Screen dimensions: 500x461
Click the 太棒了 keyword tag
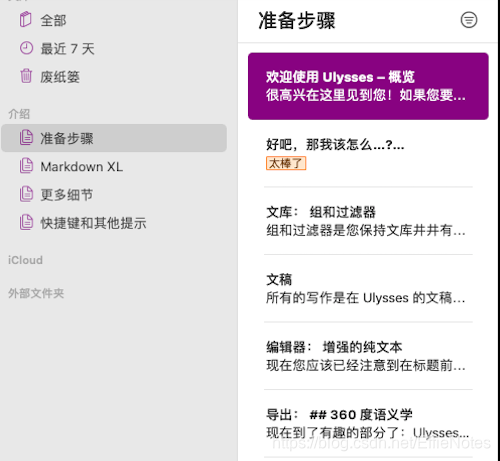coord(286,163)
